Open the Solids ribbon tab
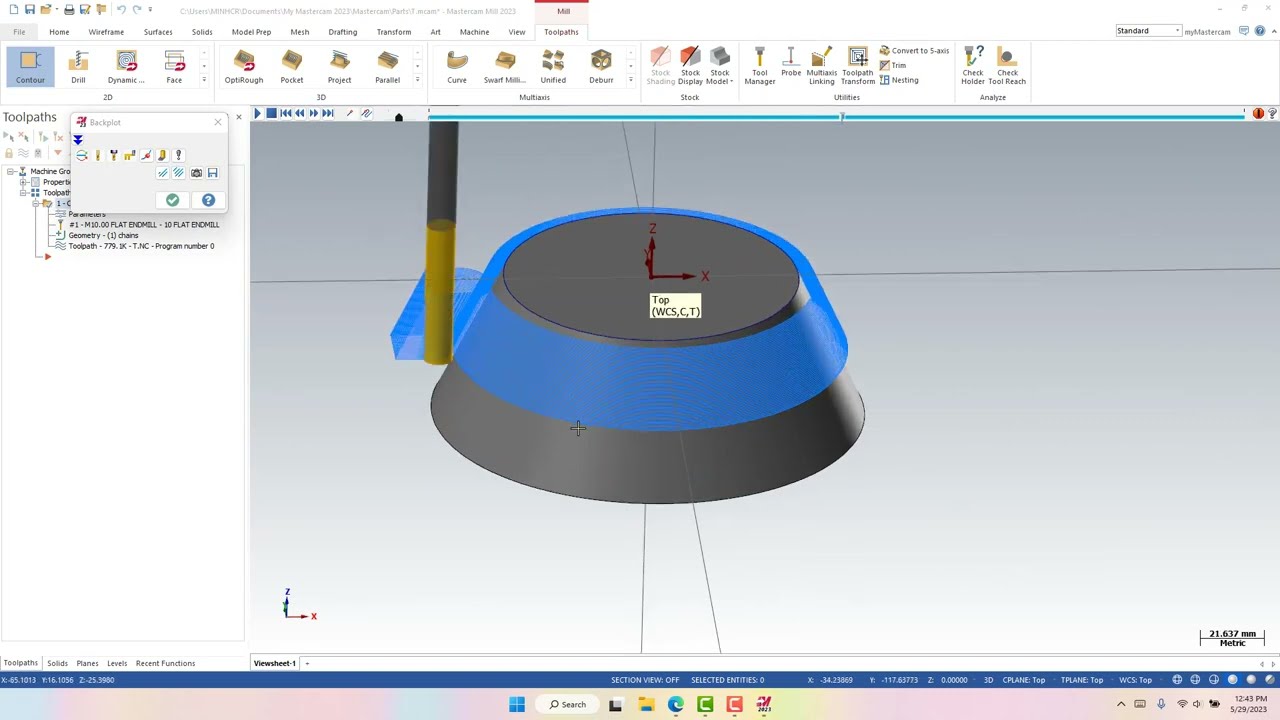 tap(202, 32)
